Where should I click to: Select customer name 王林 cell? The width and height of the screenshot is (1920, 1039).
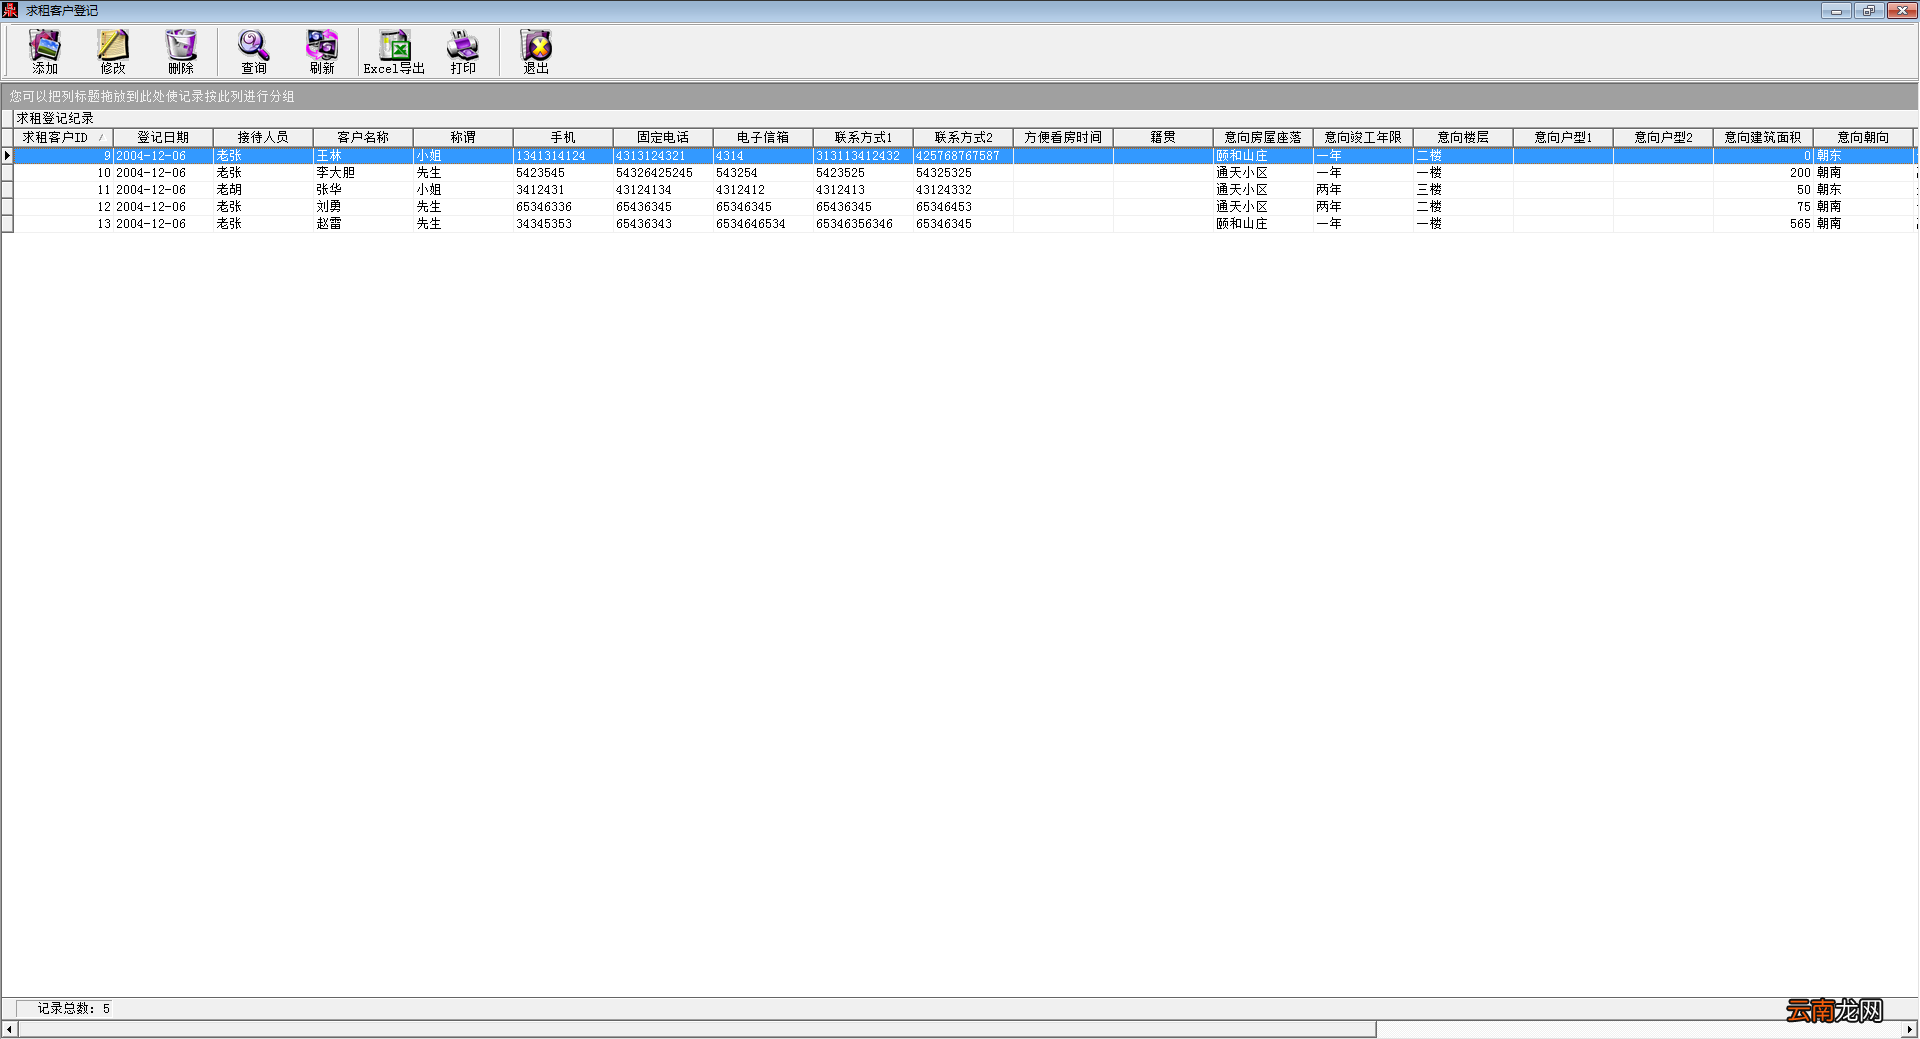click(x=363, y=156)
